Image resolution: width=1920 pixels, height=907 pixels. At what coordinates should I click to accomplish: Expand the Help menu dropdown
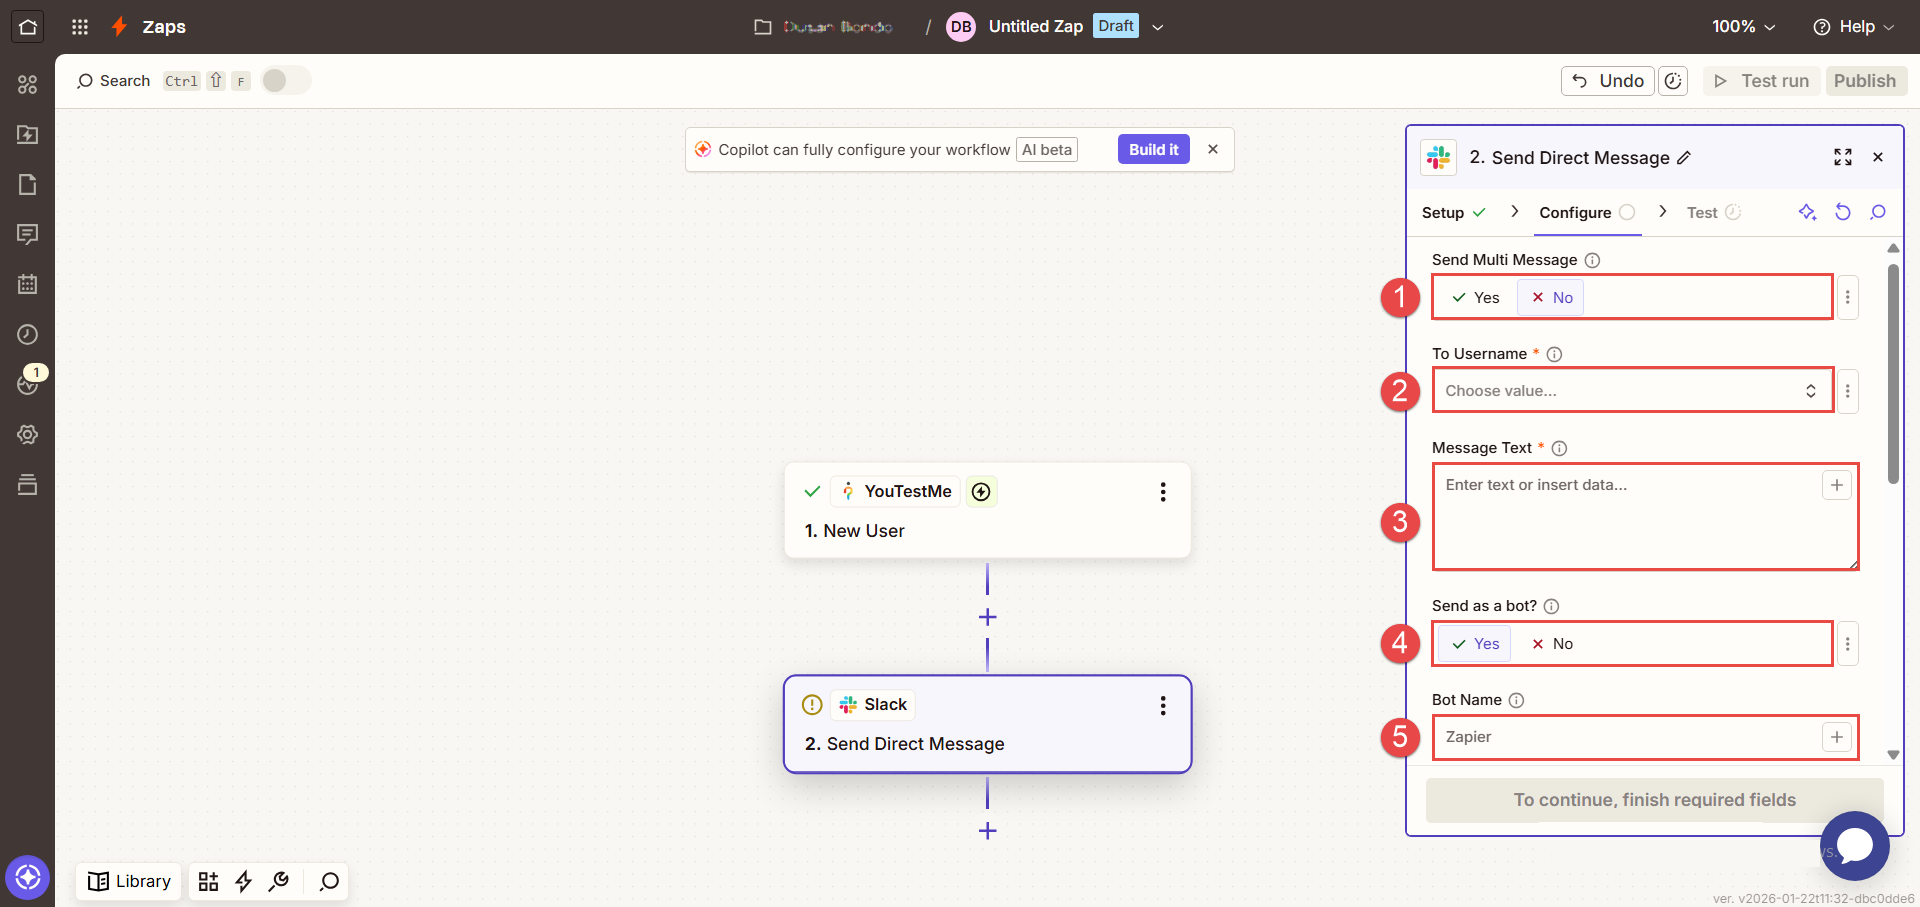(1853, 27)
